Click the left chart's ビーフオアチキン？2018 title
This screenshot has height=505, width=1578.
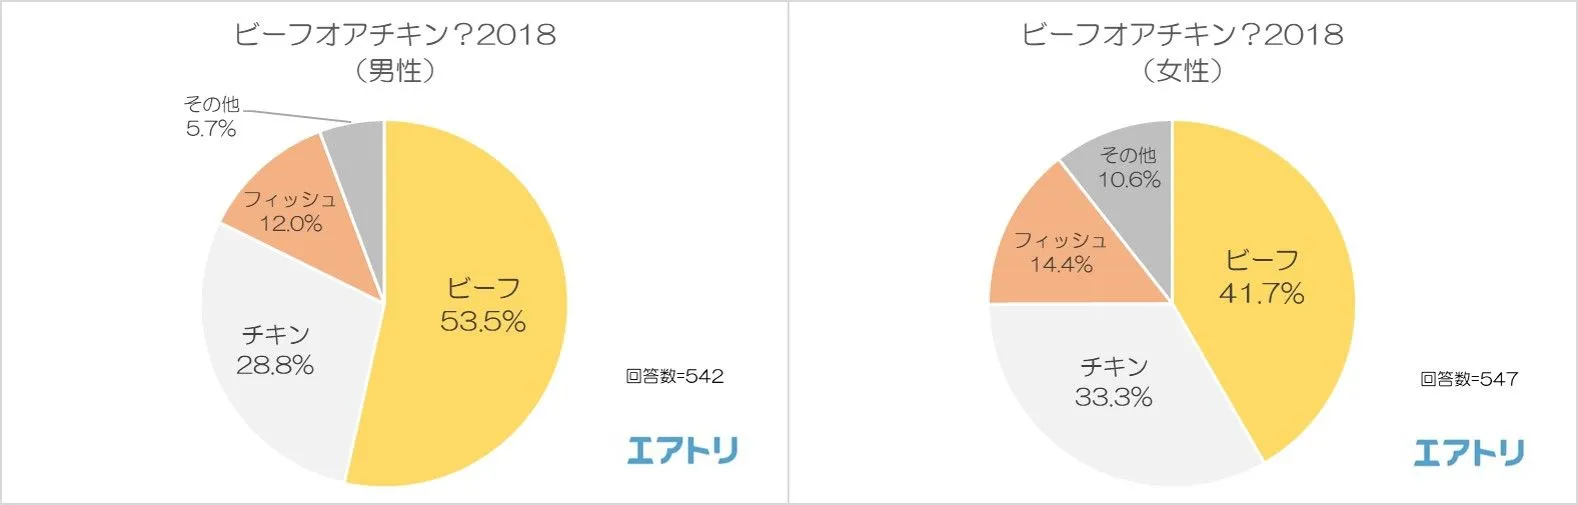394,36
